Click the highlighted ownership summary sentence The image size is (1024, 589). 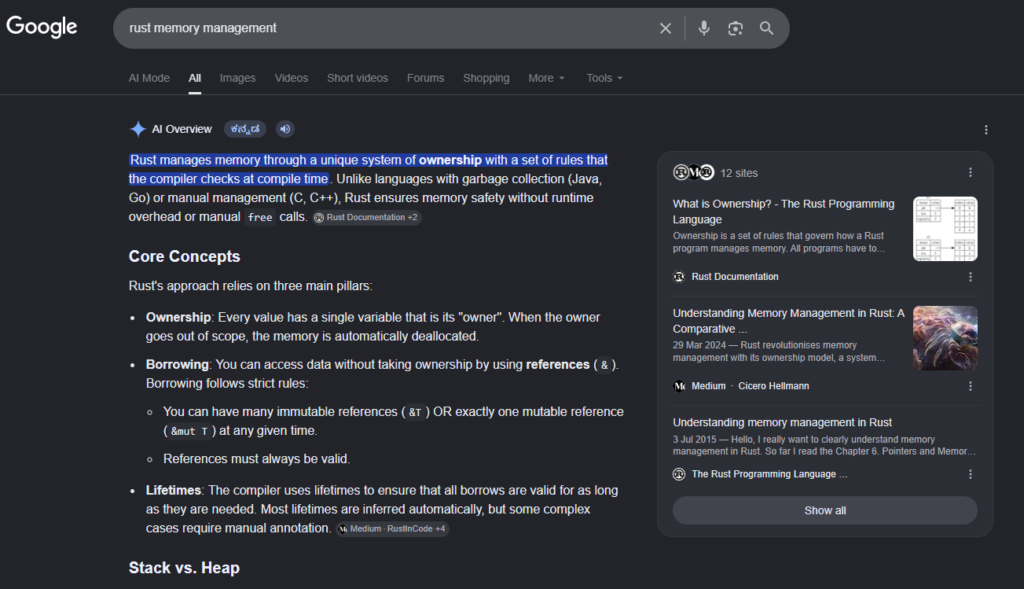tap(368, 169)
